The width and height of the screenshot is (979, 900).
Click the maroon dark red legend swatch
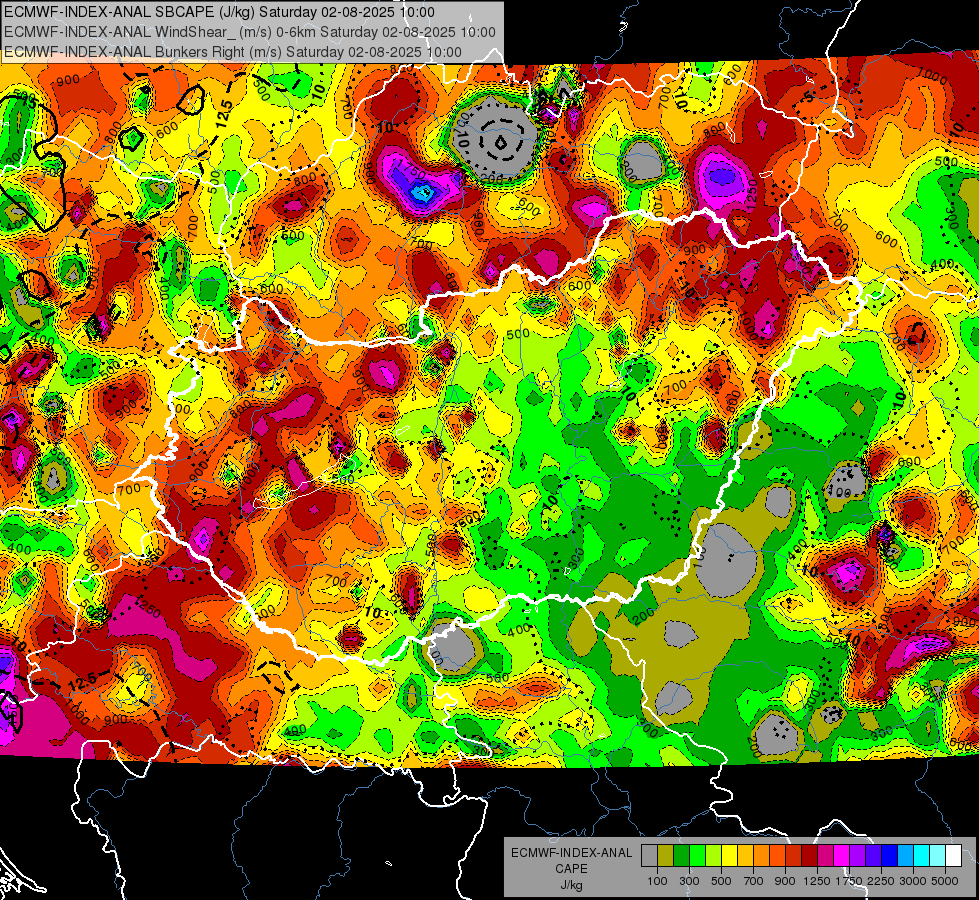[x=809, y=856]
